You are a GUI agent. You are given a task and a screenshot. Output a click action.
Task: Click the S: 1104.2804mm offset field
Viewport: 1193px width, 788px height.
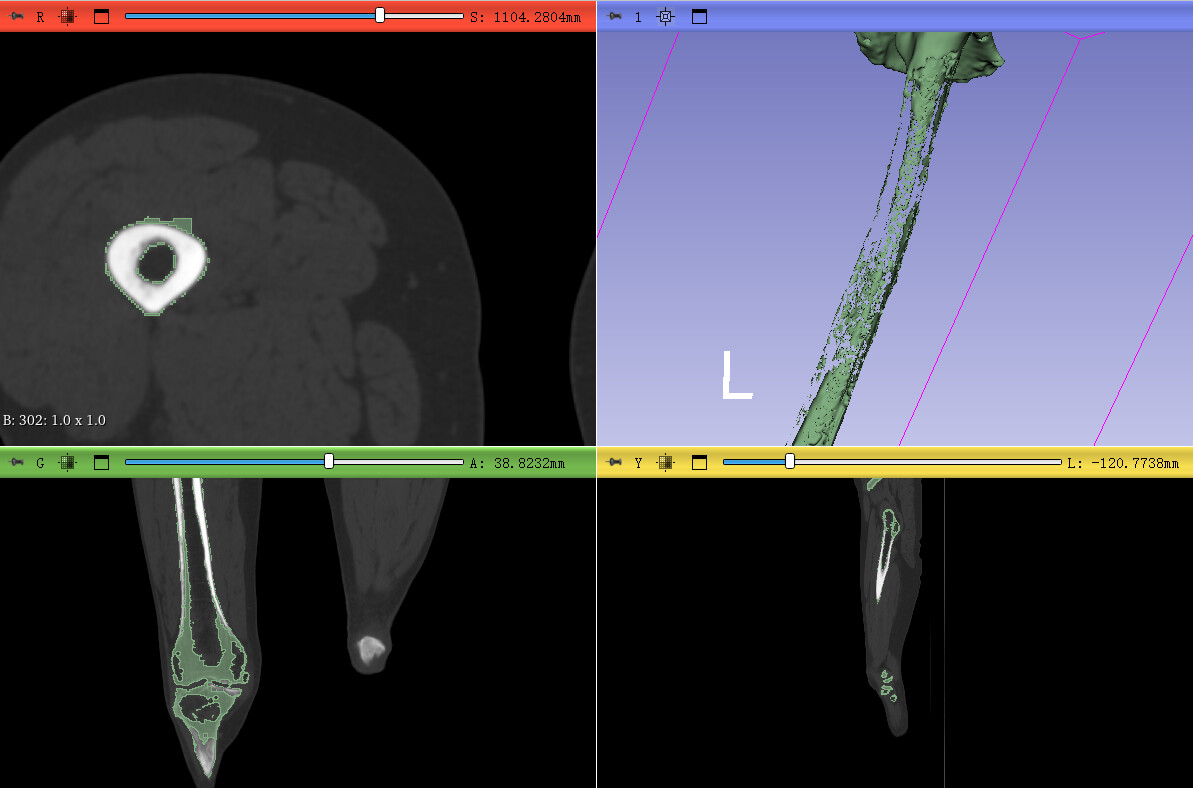525,17
